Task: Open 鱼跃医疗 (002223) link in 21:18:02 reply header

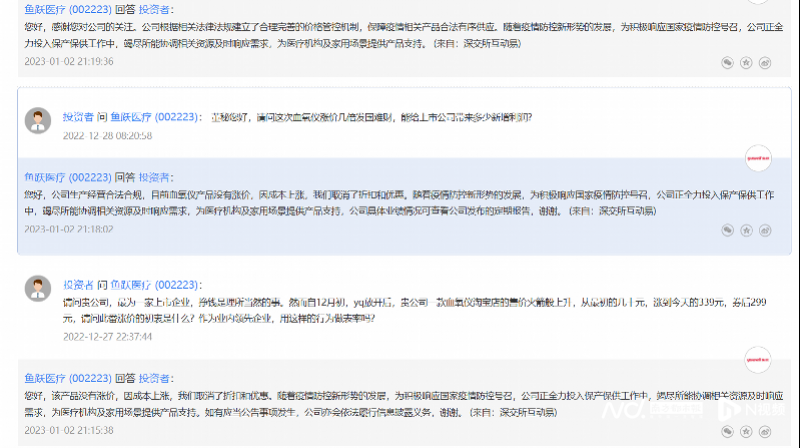Action: 68,177
